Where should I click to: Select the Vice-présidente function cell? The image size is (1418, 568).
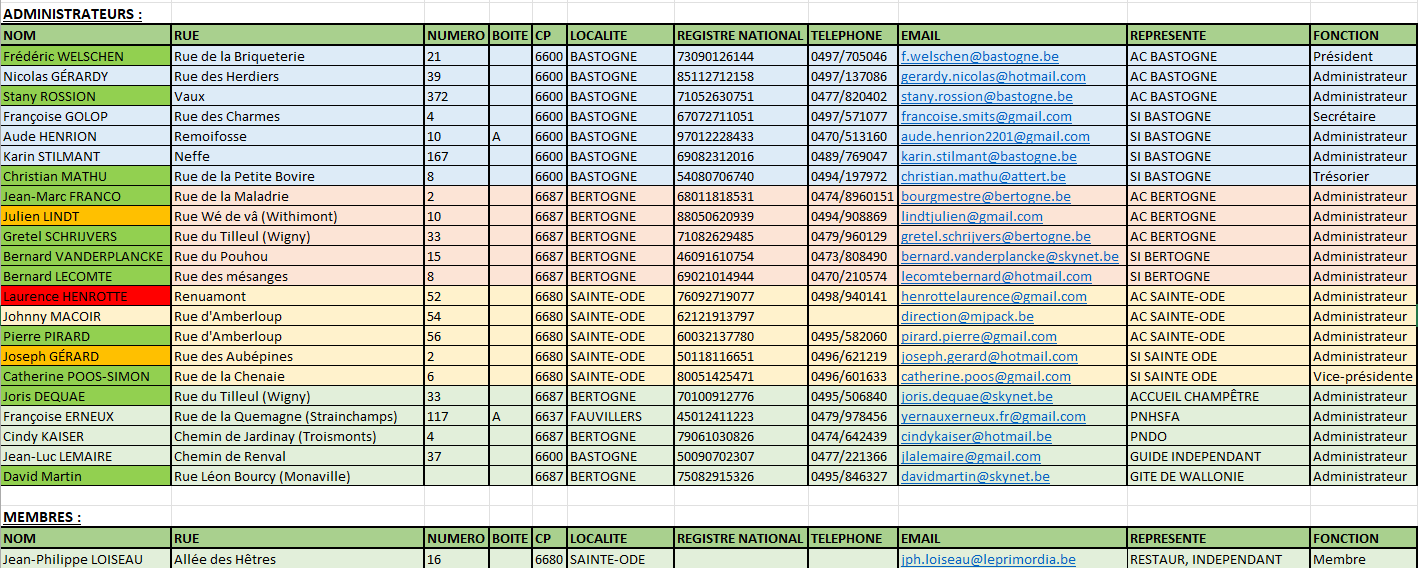[1360, 377]
